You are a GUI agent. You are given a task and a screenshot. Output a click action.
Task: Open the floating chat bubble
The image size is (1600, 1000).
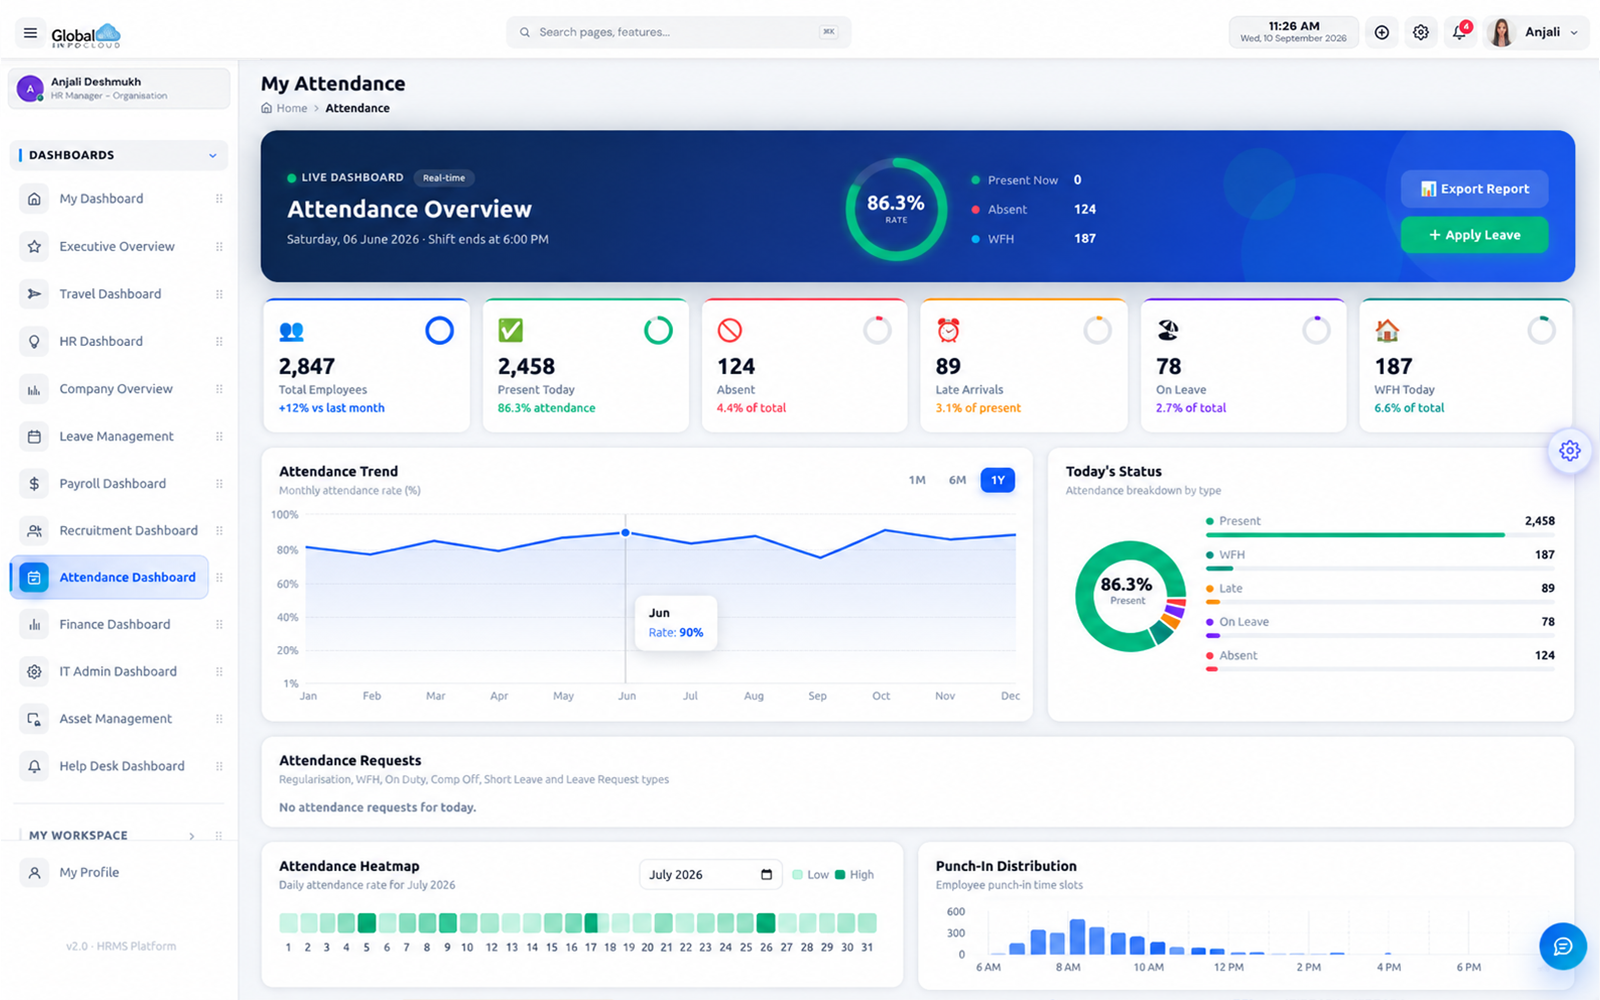pos(1563,946)
